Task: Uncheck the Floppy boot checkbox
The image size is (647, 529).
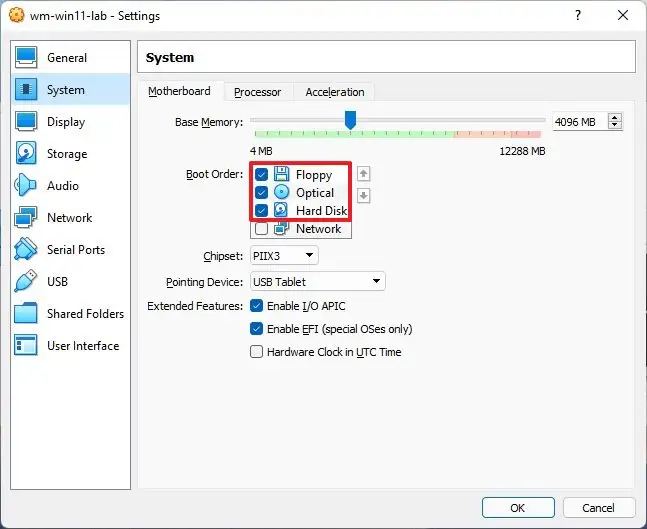Action: click(261, 174)
